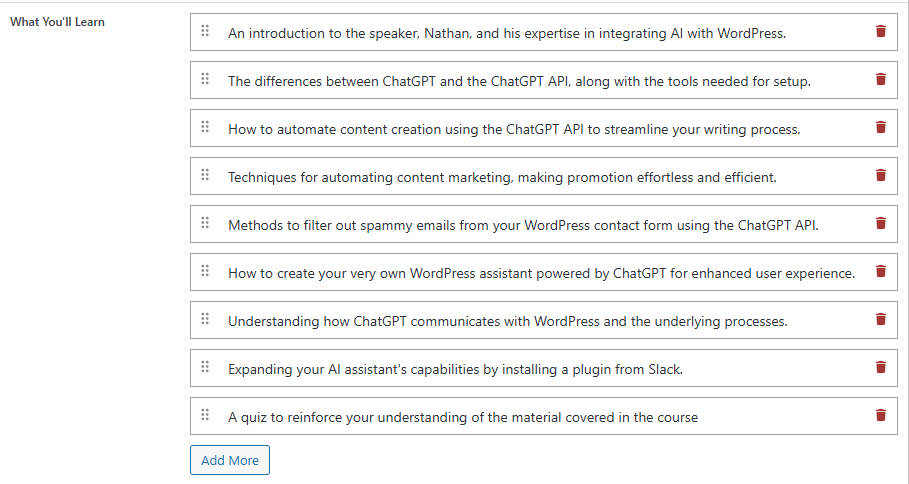Screen dimensions: 909x484
Task: Click drag handle of Nathan introduction row
Action: click(205, 31)
